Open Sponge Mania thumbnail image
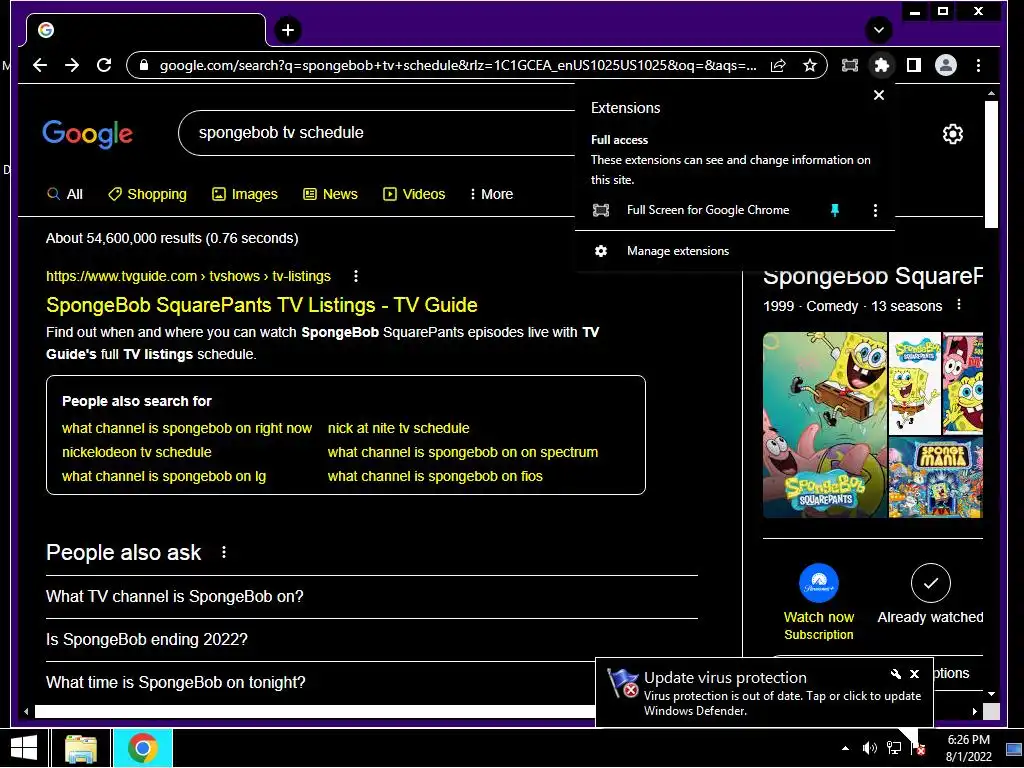 [x=936, y=478]
